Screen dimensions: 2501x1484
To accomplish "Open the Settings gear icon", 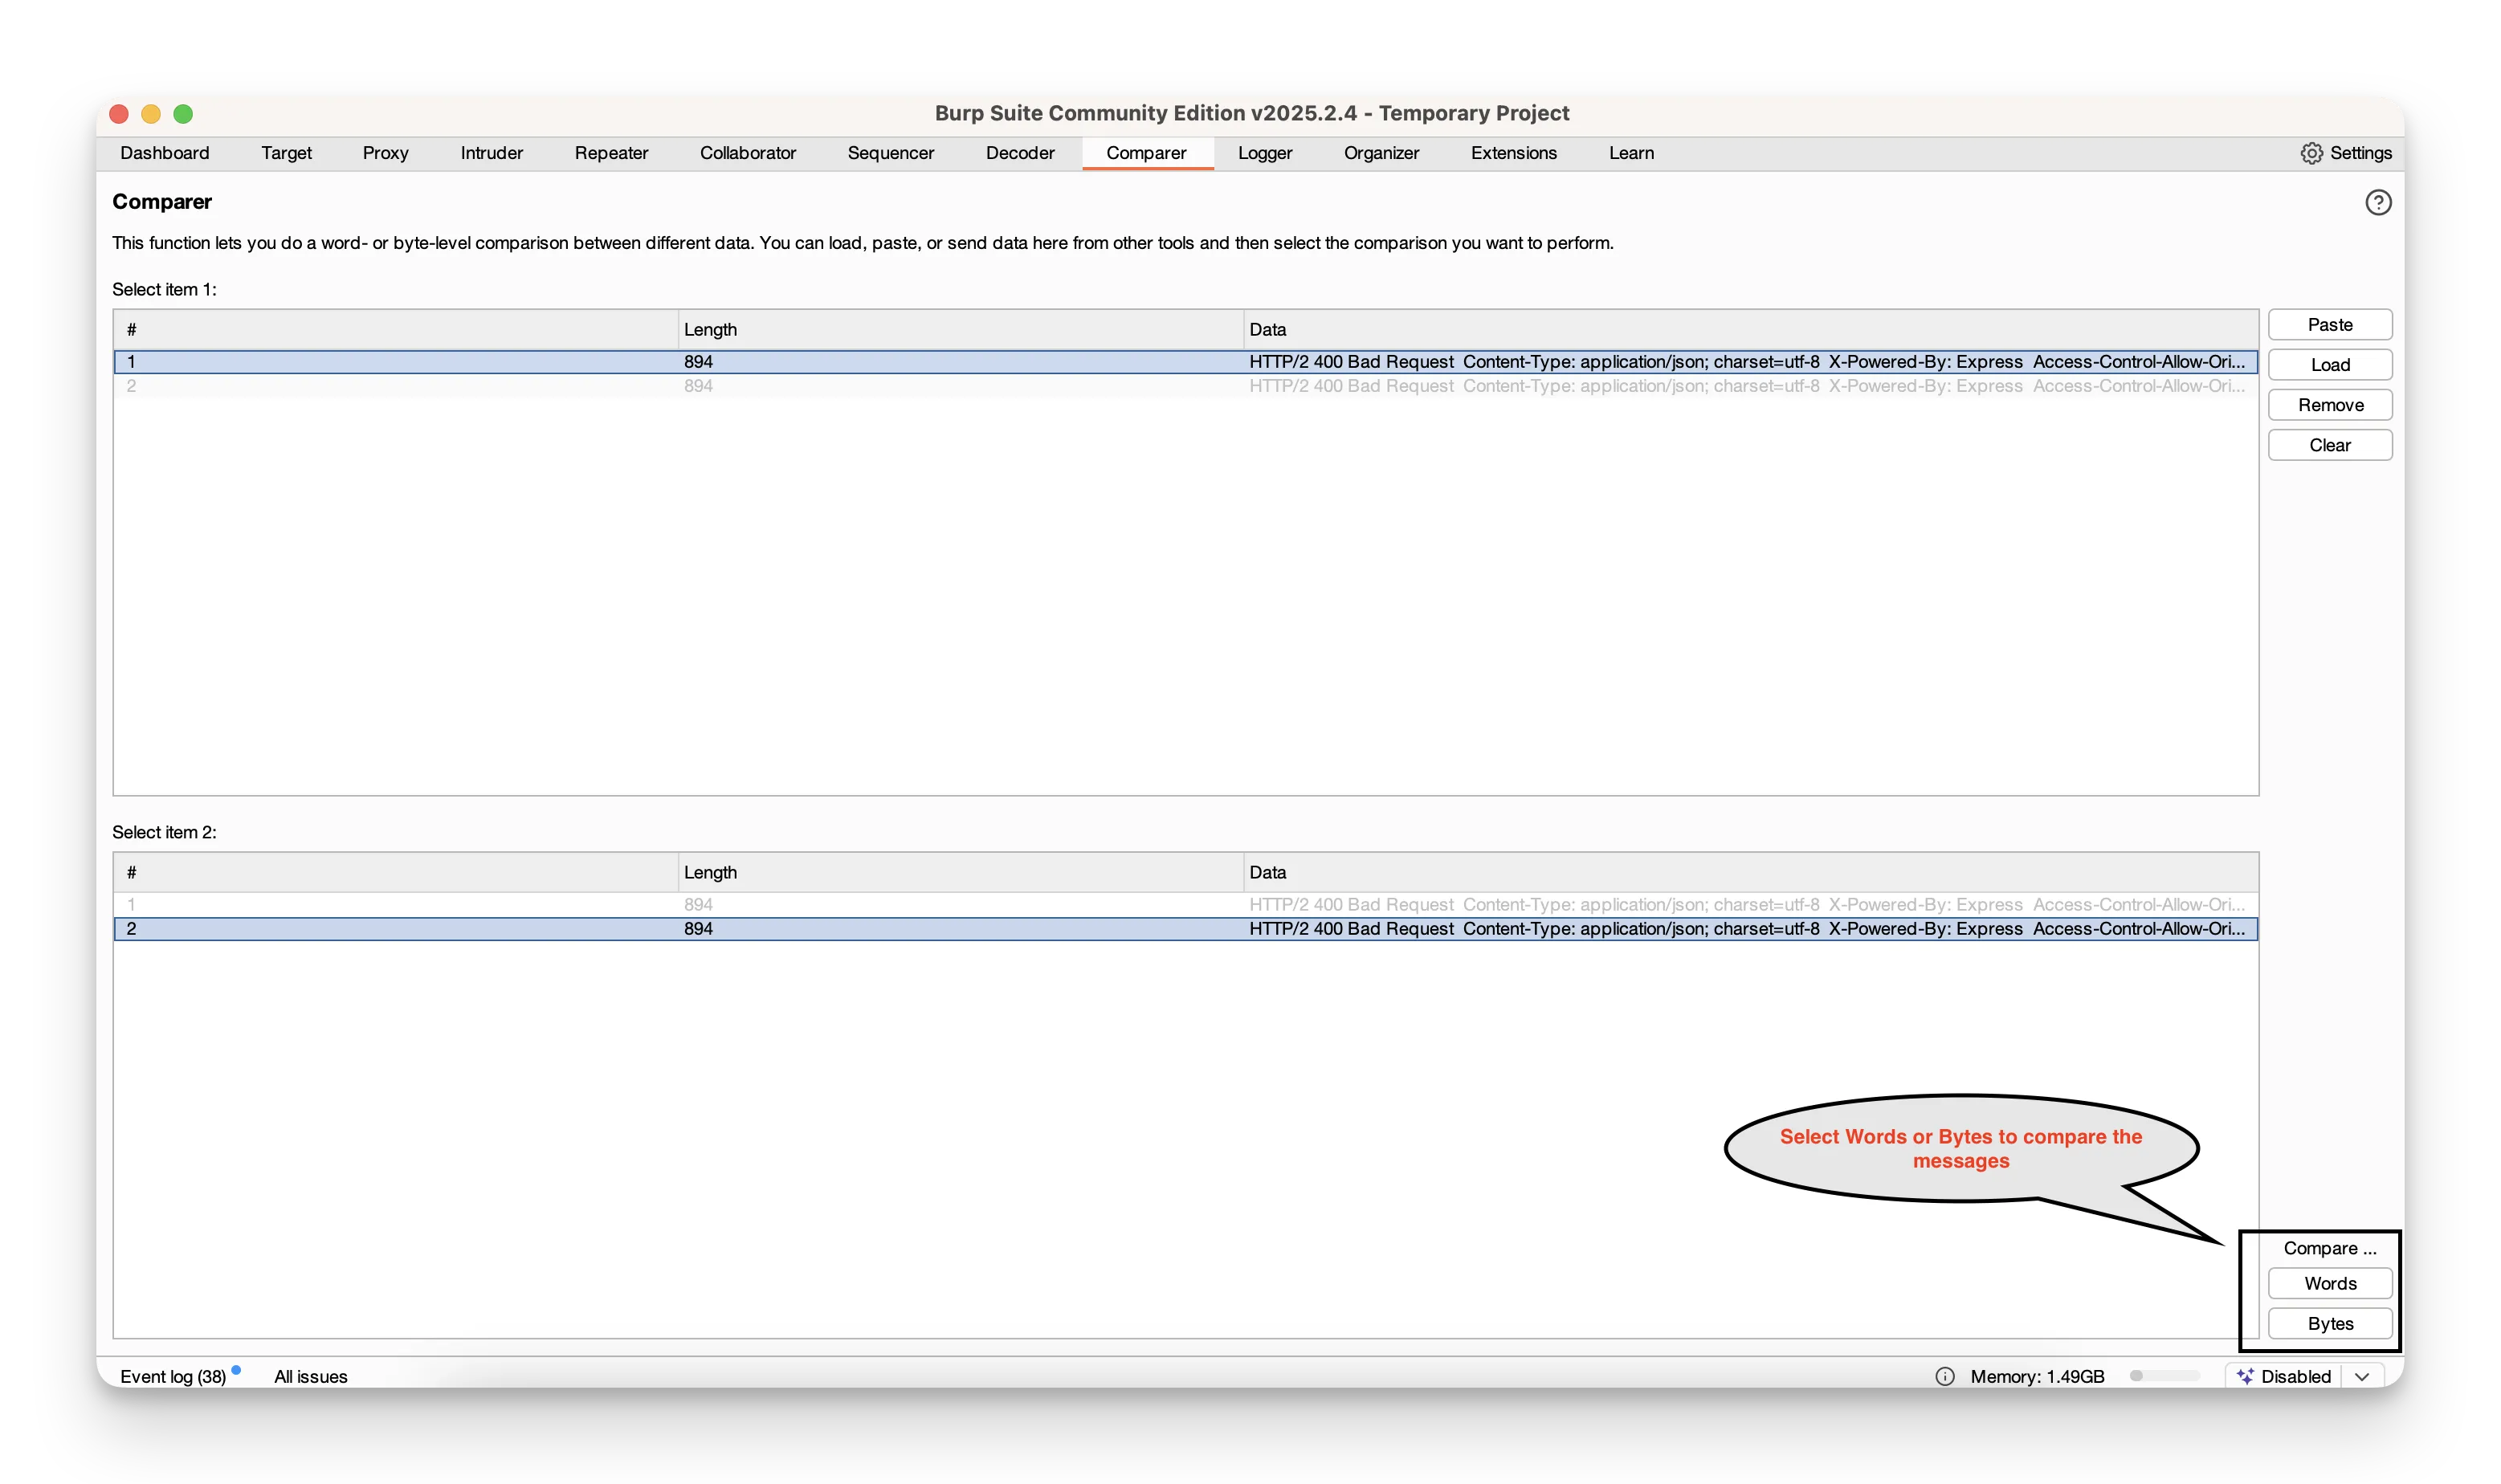I will click(x=2311, y=153).
